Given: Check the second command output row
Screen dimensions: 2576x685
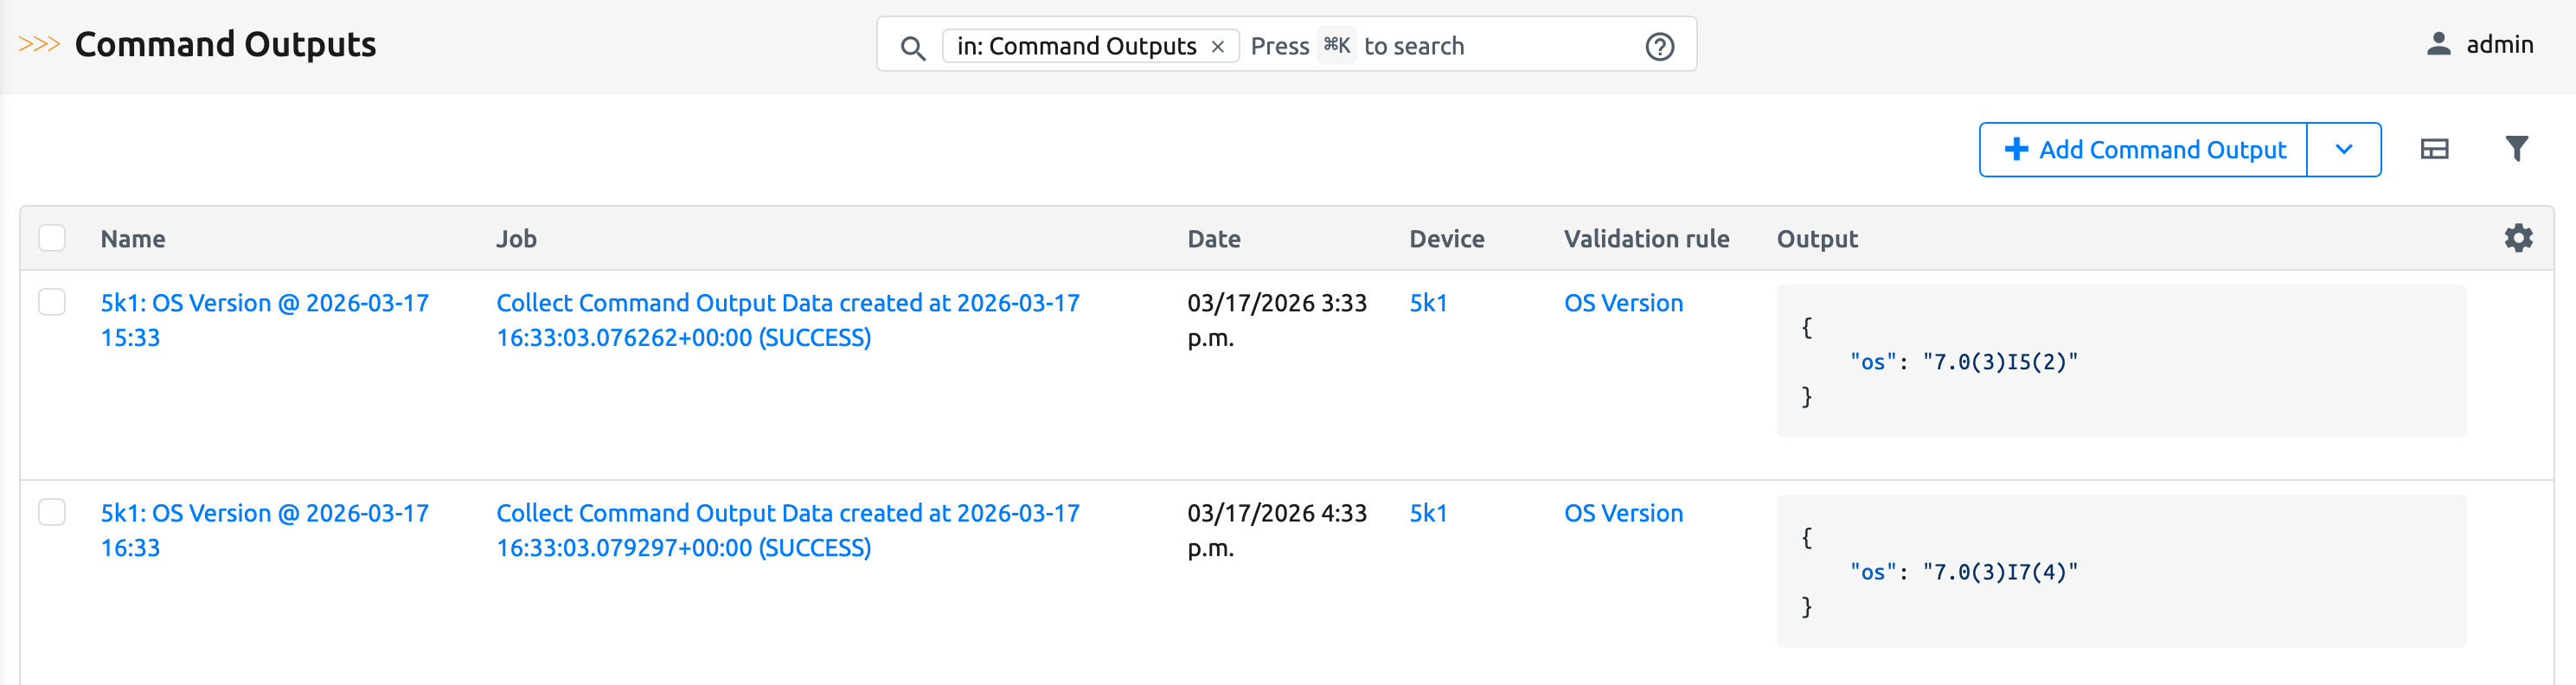Looking at the screenshot, I should coord(53,513).
